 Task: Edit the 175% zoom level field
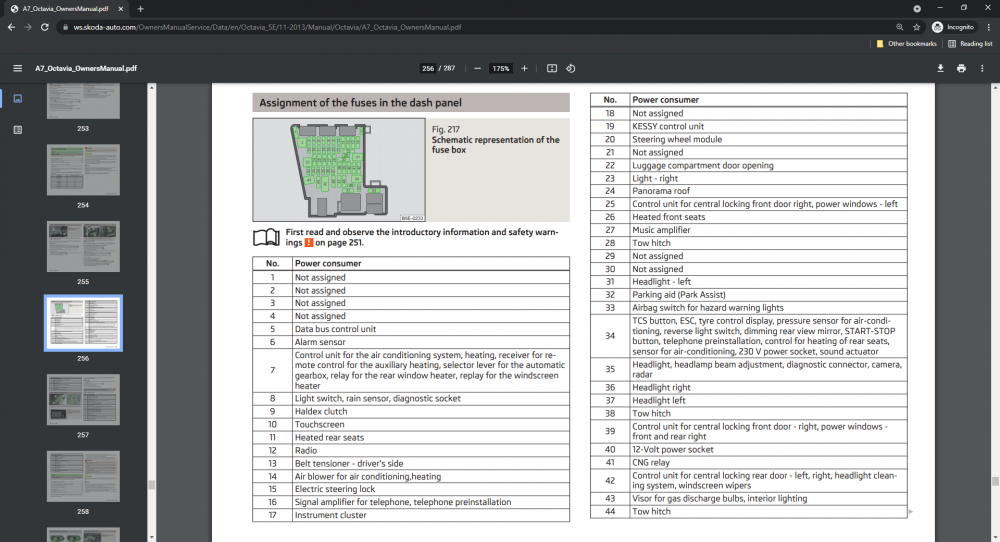(x=501, y=68)
